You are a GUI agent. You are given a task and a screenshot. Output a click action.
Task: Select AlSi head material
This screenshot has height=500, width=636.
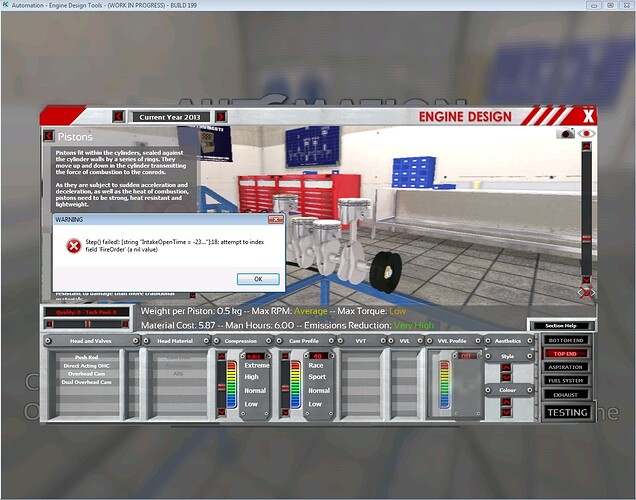tap(178, 374)
